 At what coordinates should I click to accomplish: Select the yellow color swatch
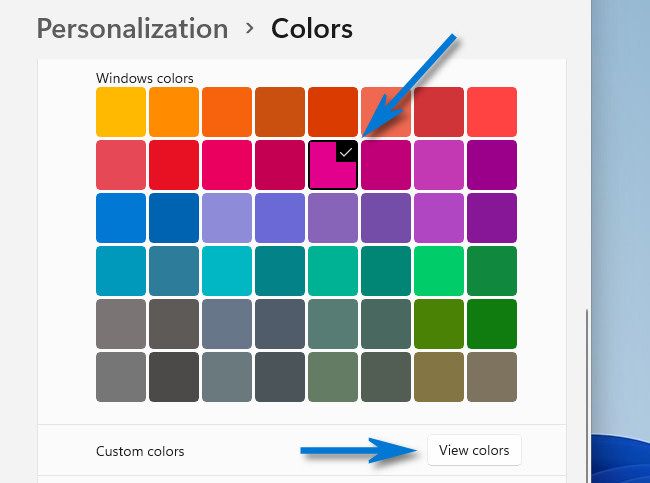pyautogui.click(x=121, y=112)
